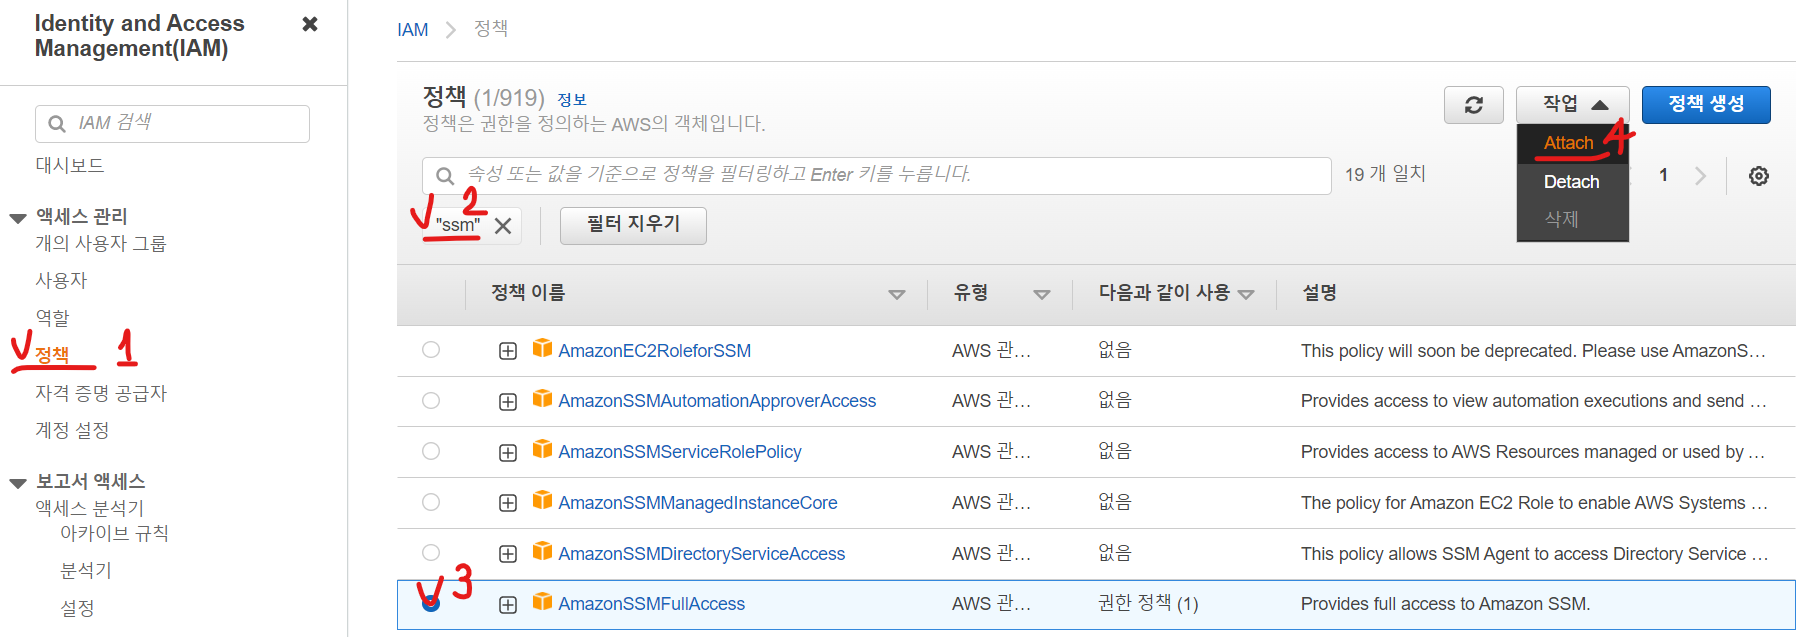Select the AmazonEC2RoleforSSM radio button
Viewport: 1812px width, 637px height.
pyautogui.click(x=431, y=350)
